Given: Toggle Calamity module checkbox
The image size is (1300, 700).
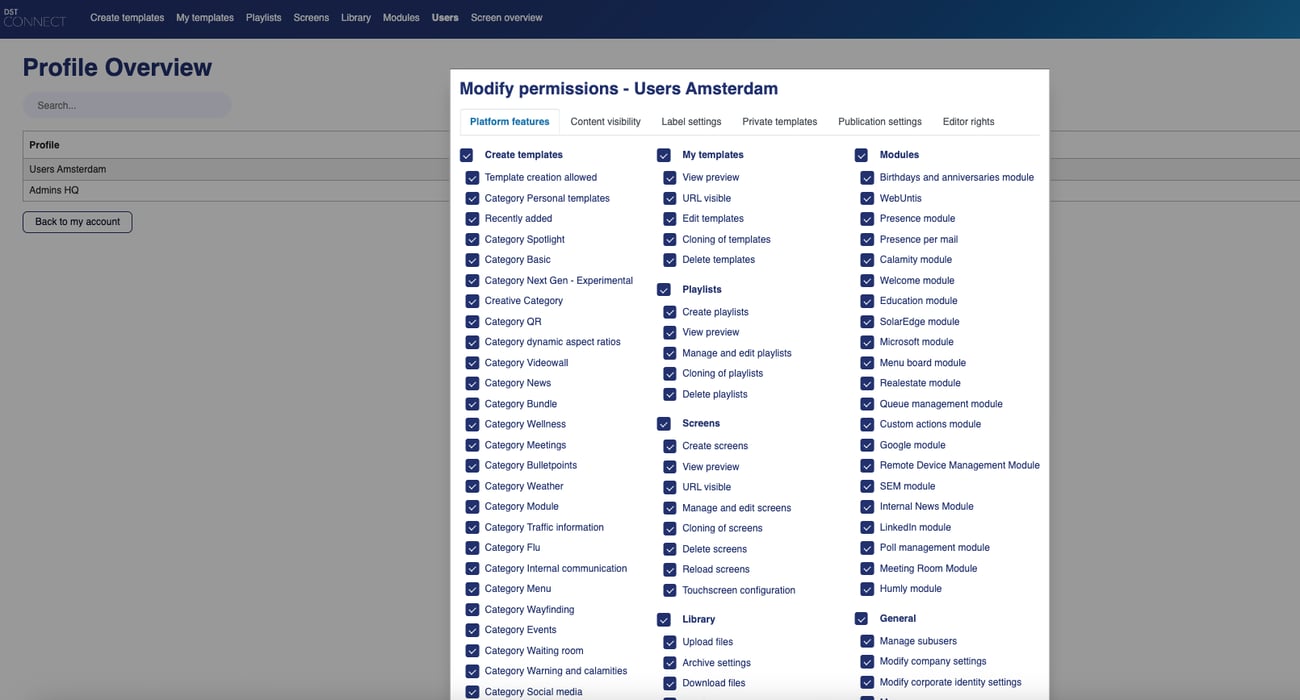Looking at the screenshot, I should (x=867, y=259).
